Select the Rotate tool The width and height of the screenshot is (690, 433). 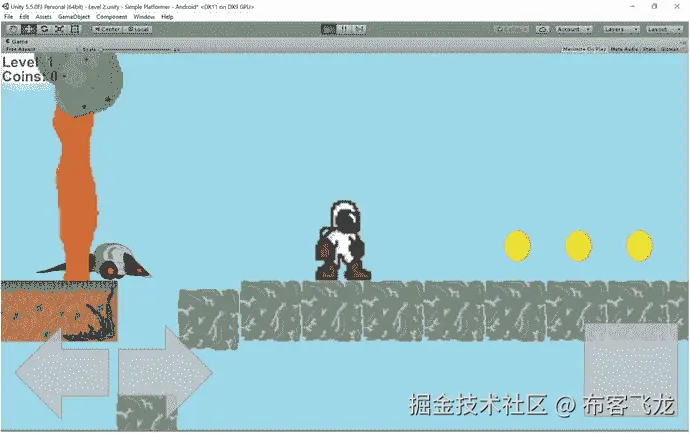[44, 29]
